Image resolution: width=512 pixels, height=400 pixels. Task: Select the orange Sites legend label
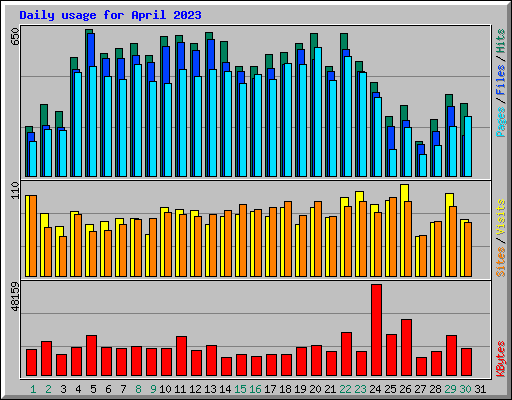click(x=500, y=262)
